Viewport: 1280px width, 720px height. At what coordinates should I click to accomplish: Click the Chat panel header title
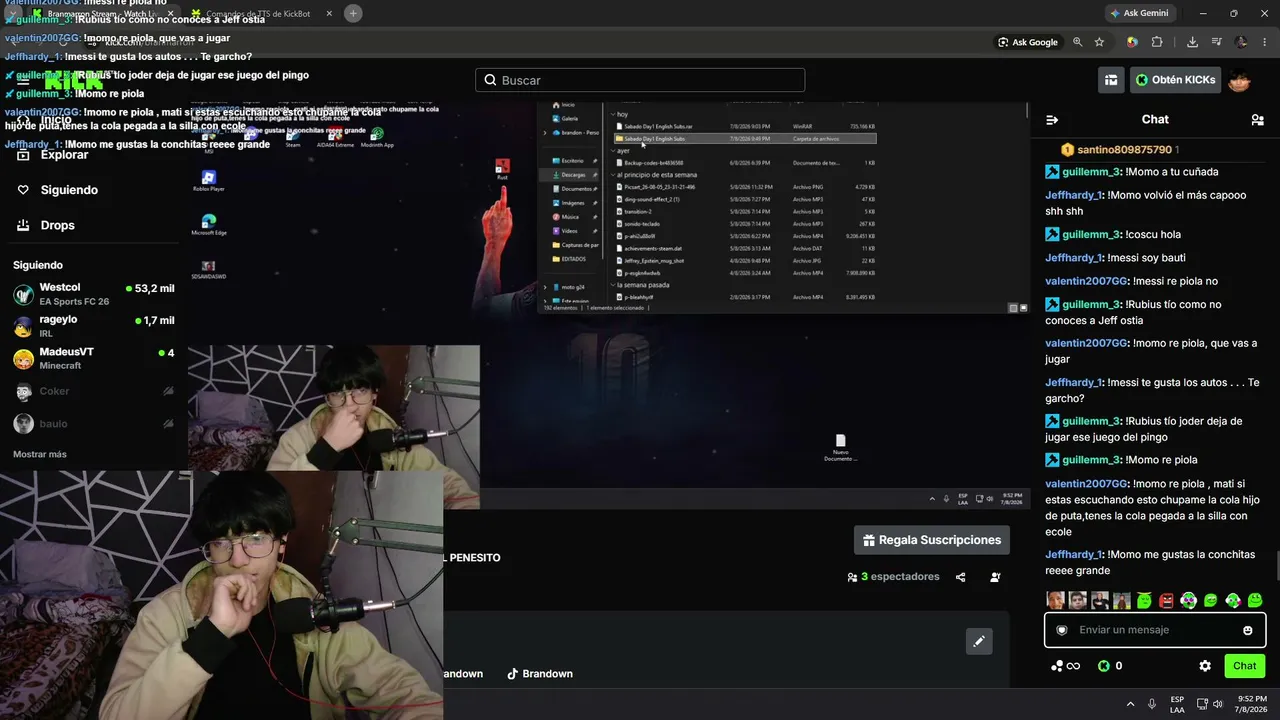(x=1155, y=119)
